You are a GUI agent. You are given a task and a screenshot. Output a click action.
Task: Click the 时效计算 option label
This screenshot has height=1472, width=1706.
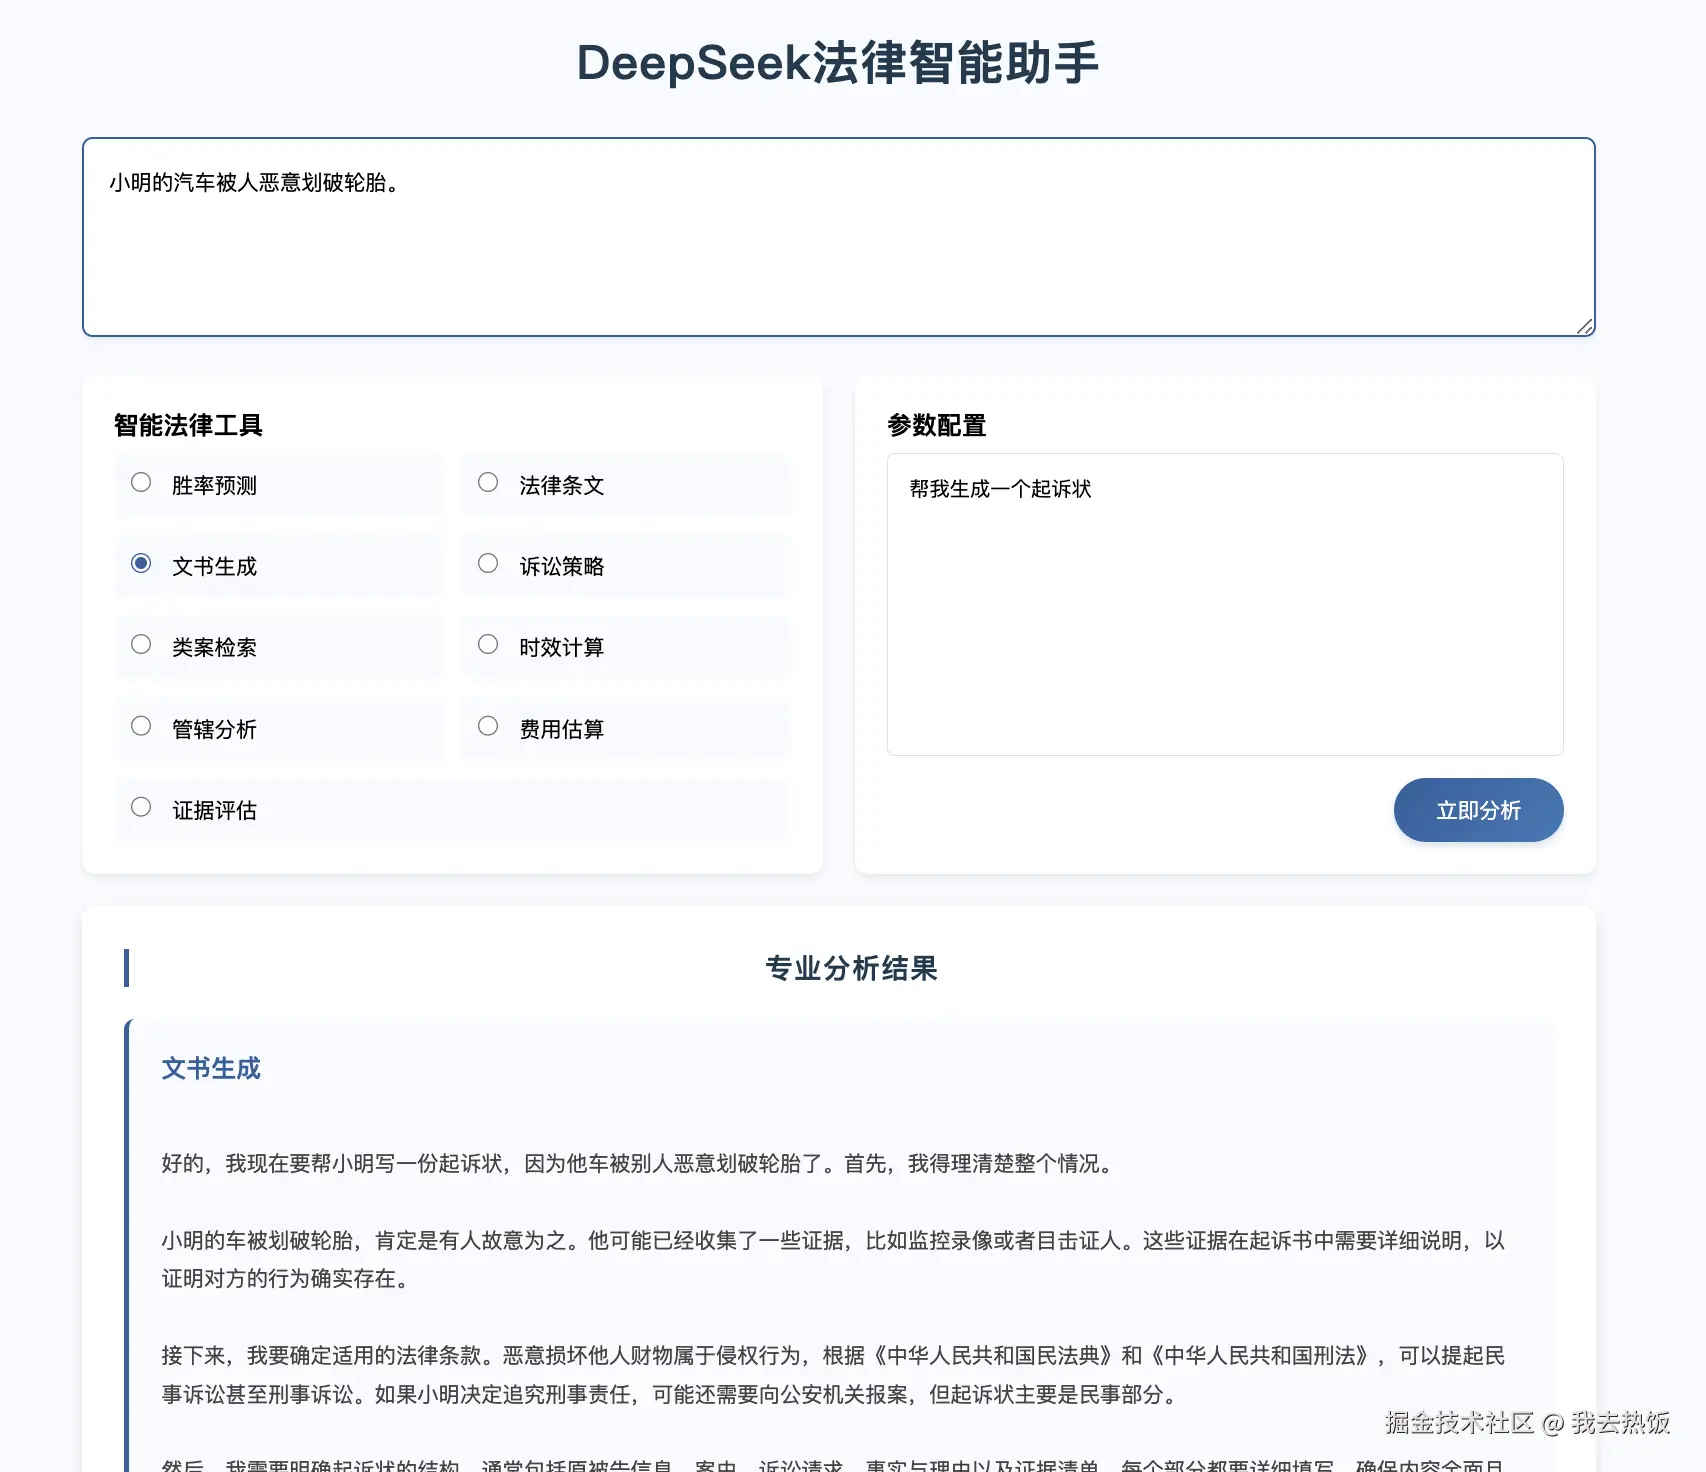[x=562, y=648]
